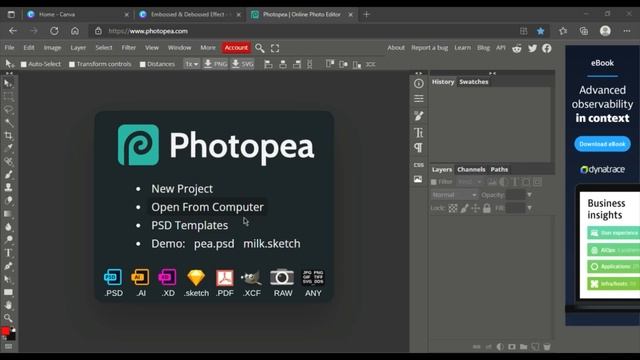Export as PNG button
Image resolution: width=640 pixels, height=360 pixels.
coord(215,64)
